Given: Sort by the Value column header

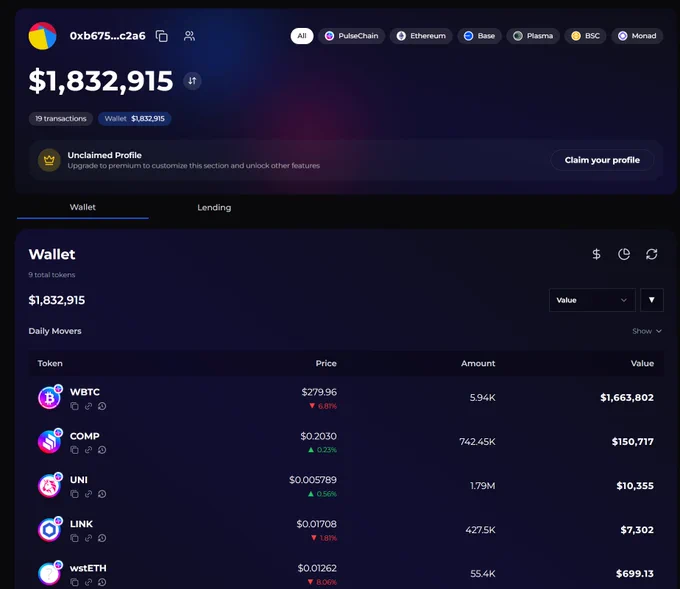Looking at the screenshot, I should (642, 363).
